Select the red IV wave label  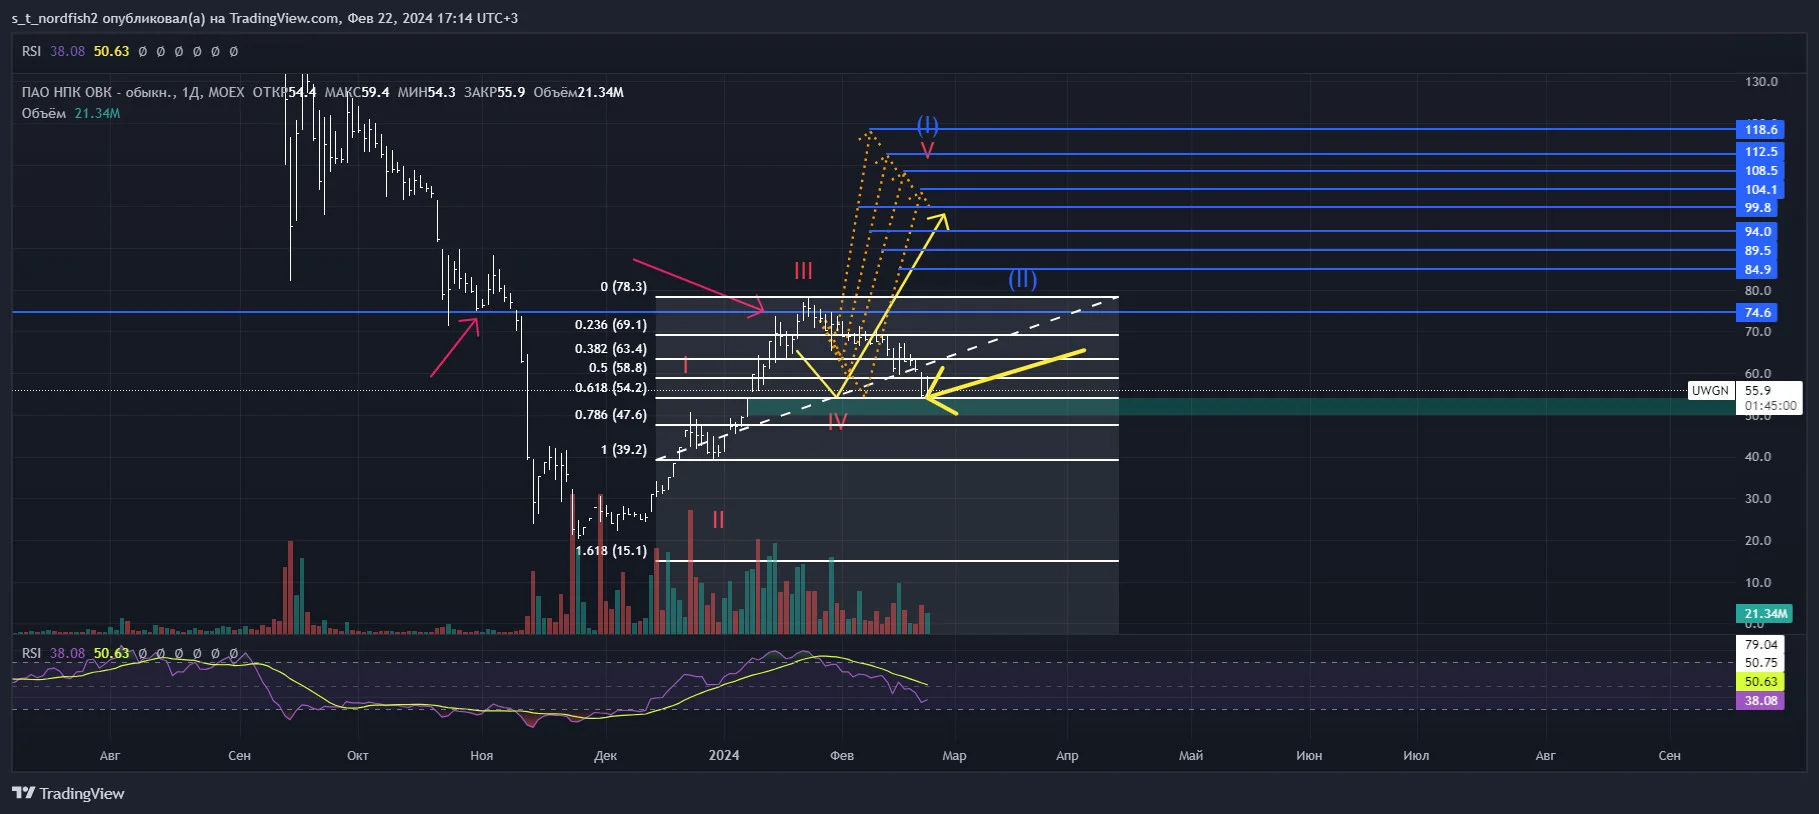point(837,423)
